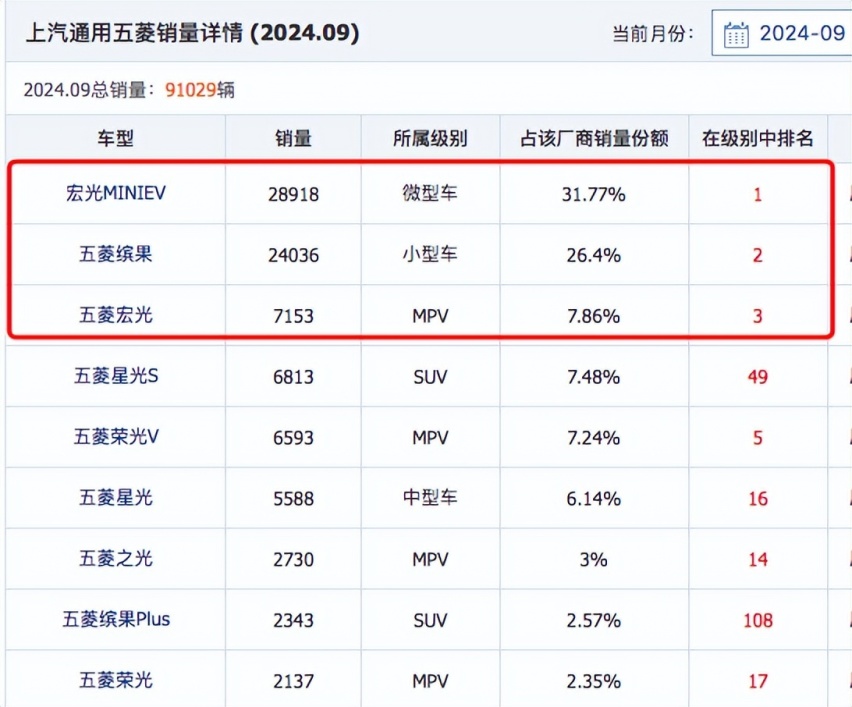Screen dimensions: 852x707
Task: Open the 五菱荣光 model link
Action: 116,680
